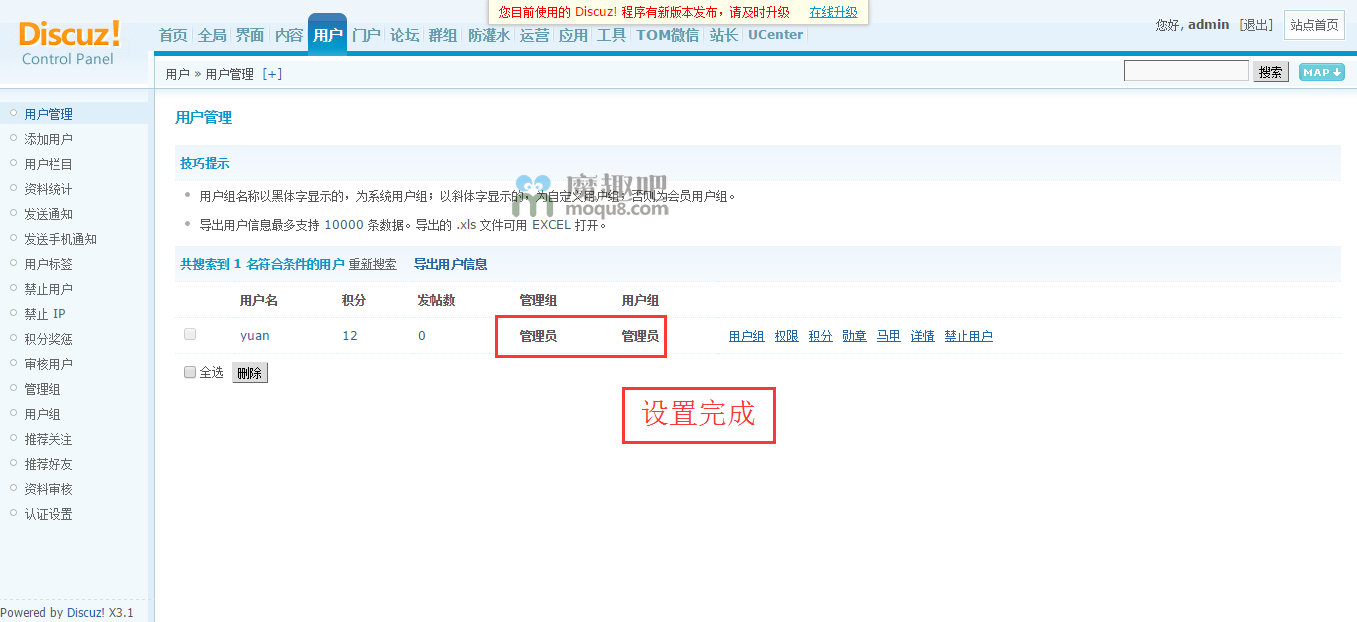Open 资料统计 in the sidebar
The image size is (1357, 622).
point(48,189)
